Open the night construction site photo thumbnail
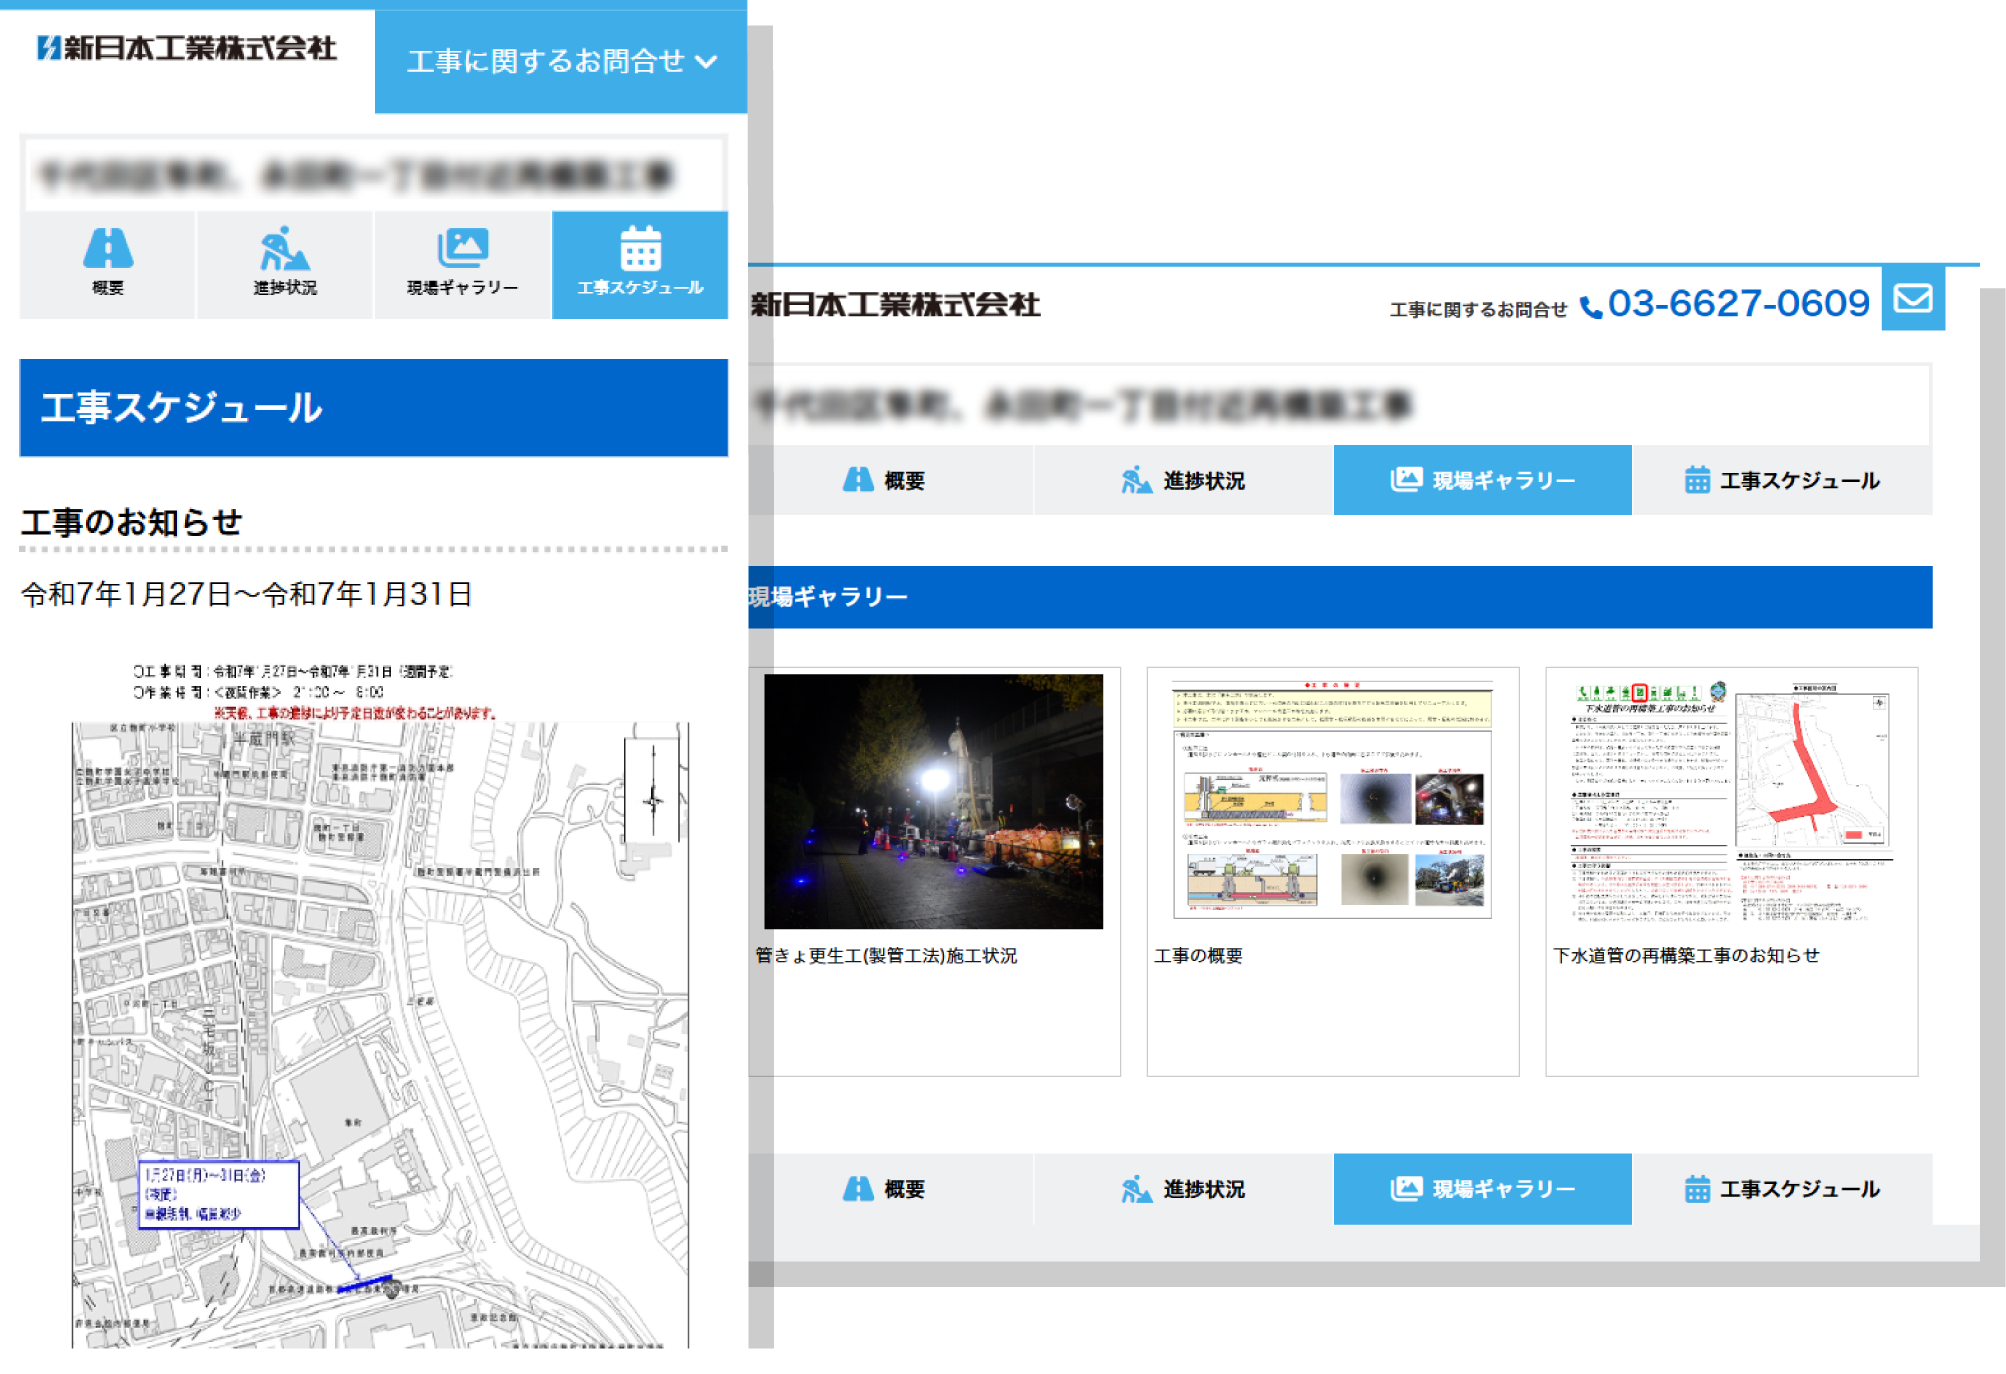2006x1374 pixels. point(933,801)
